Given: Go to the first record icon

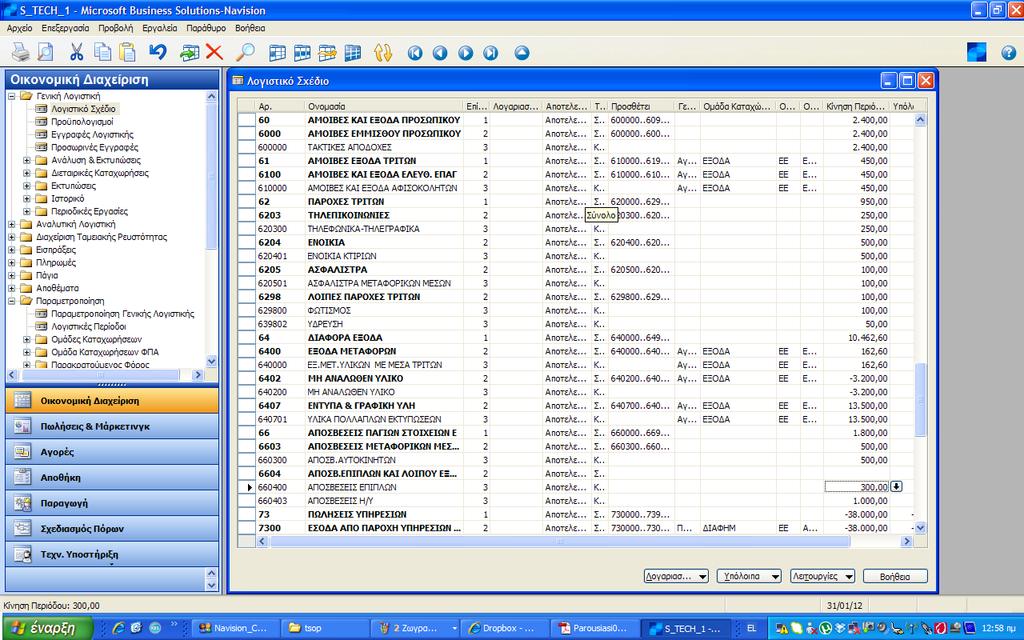Looking at the screenshot, I should 415,53.
